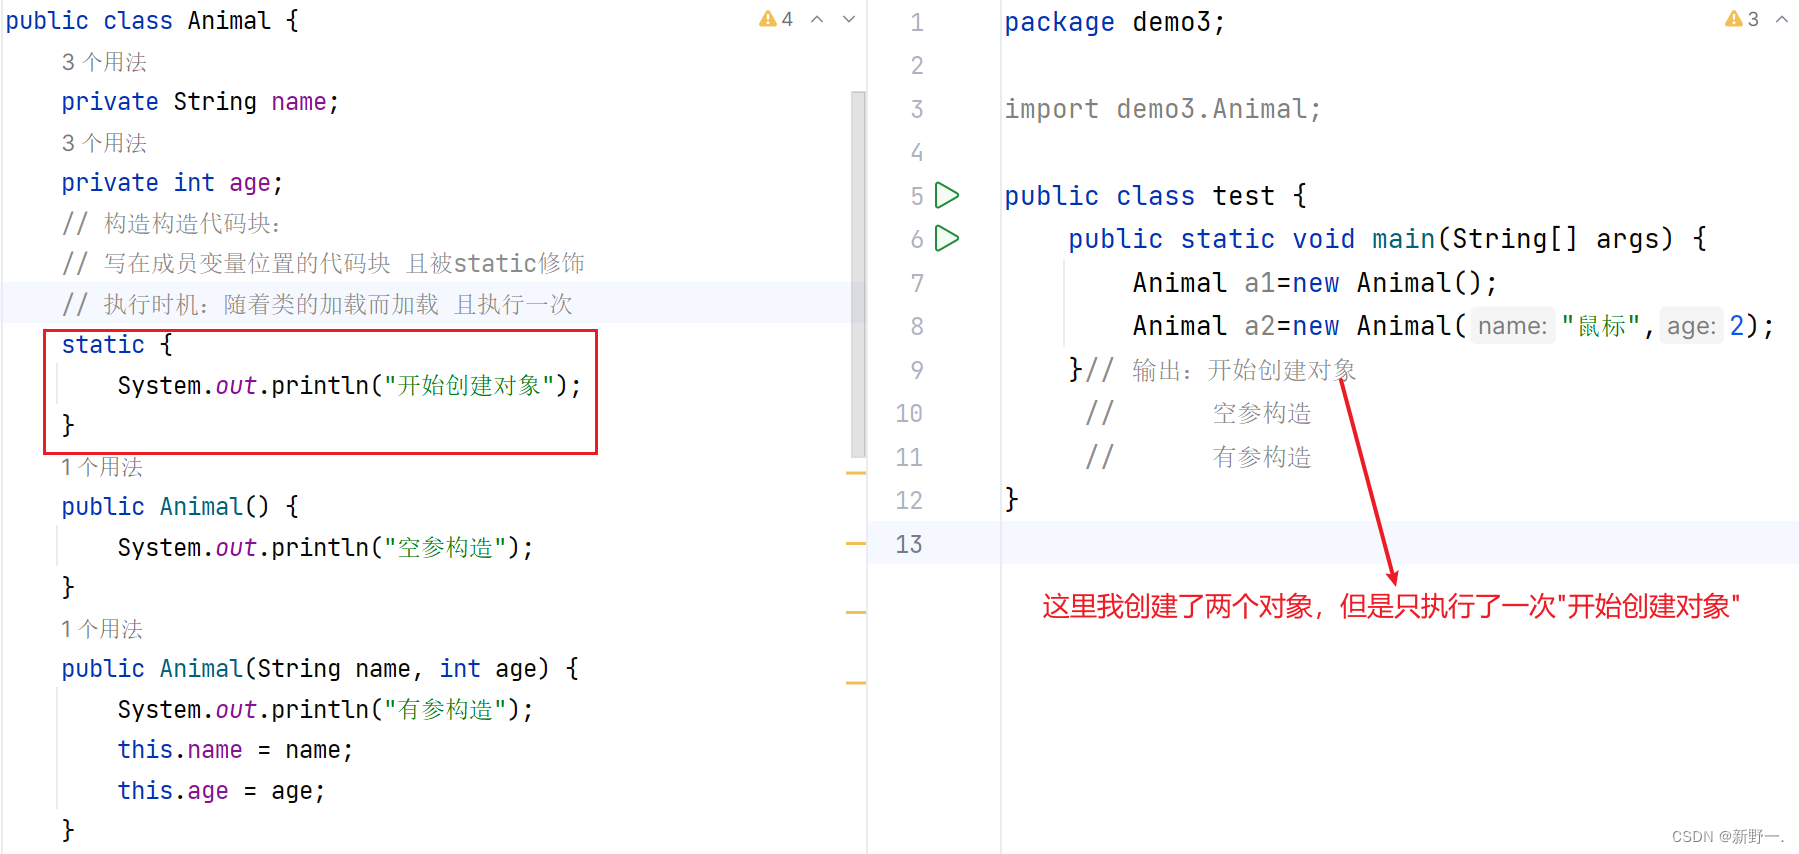Viewport: 1799px width, 854px height.
Task: Click comment '有参构造' on line 11
Action: pyautogui.click(x=1262, y=457)
